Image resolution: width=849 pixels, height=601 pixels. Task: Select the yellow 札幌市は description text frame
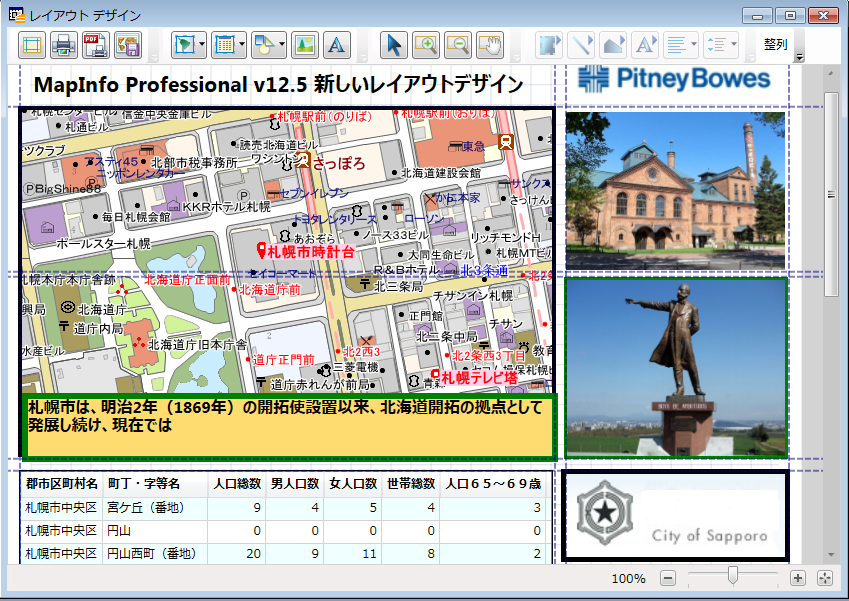click(x=290, y=426)
